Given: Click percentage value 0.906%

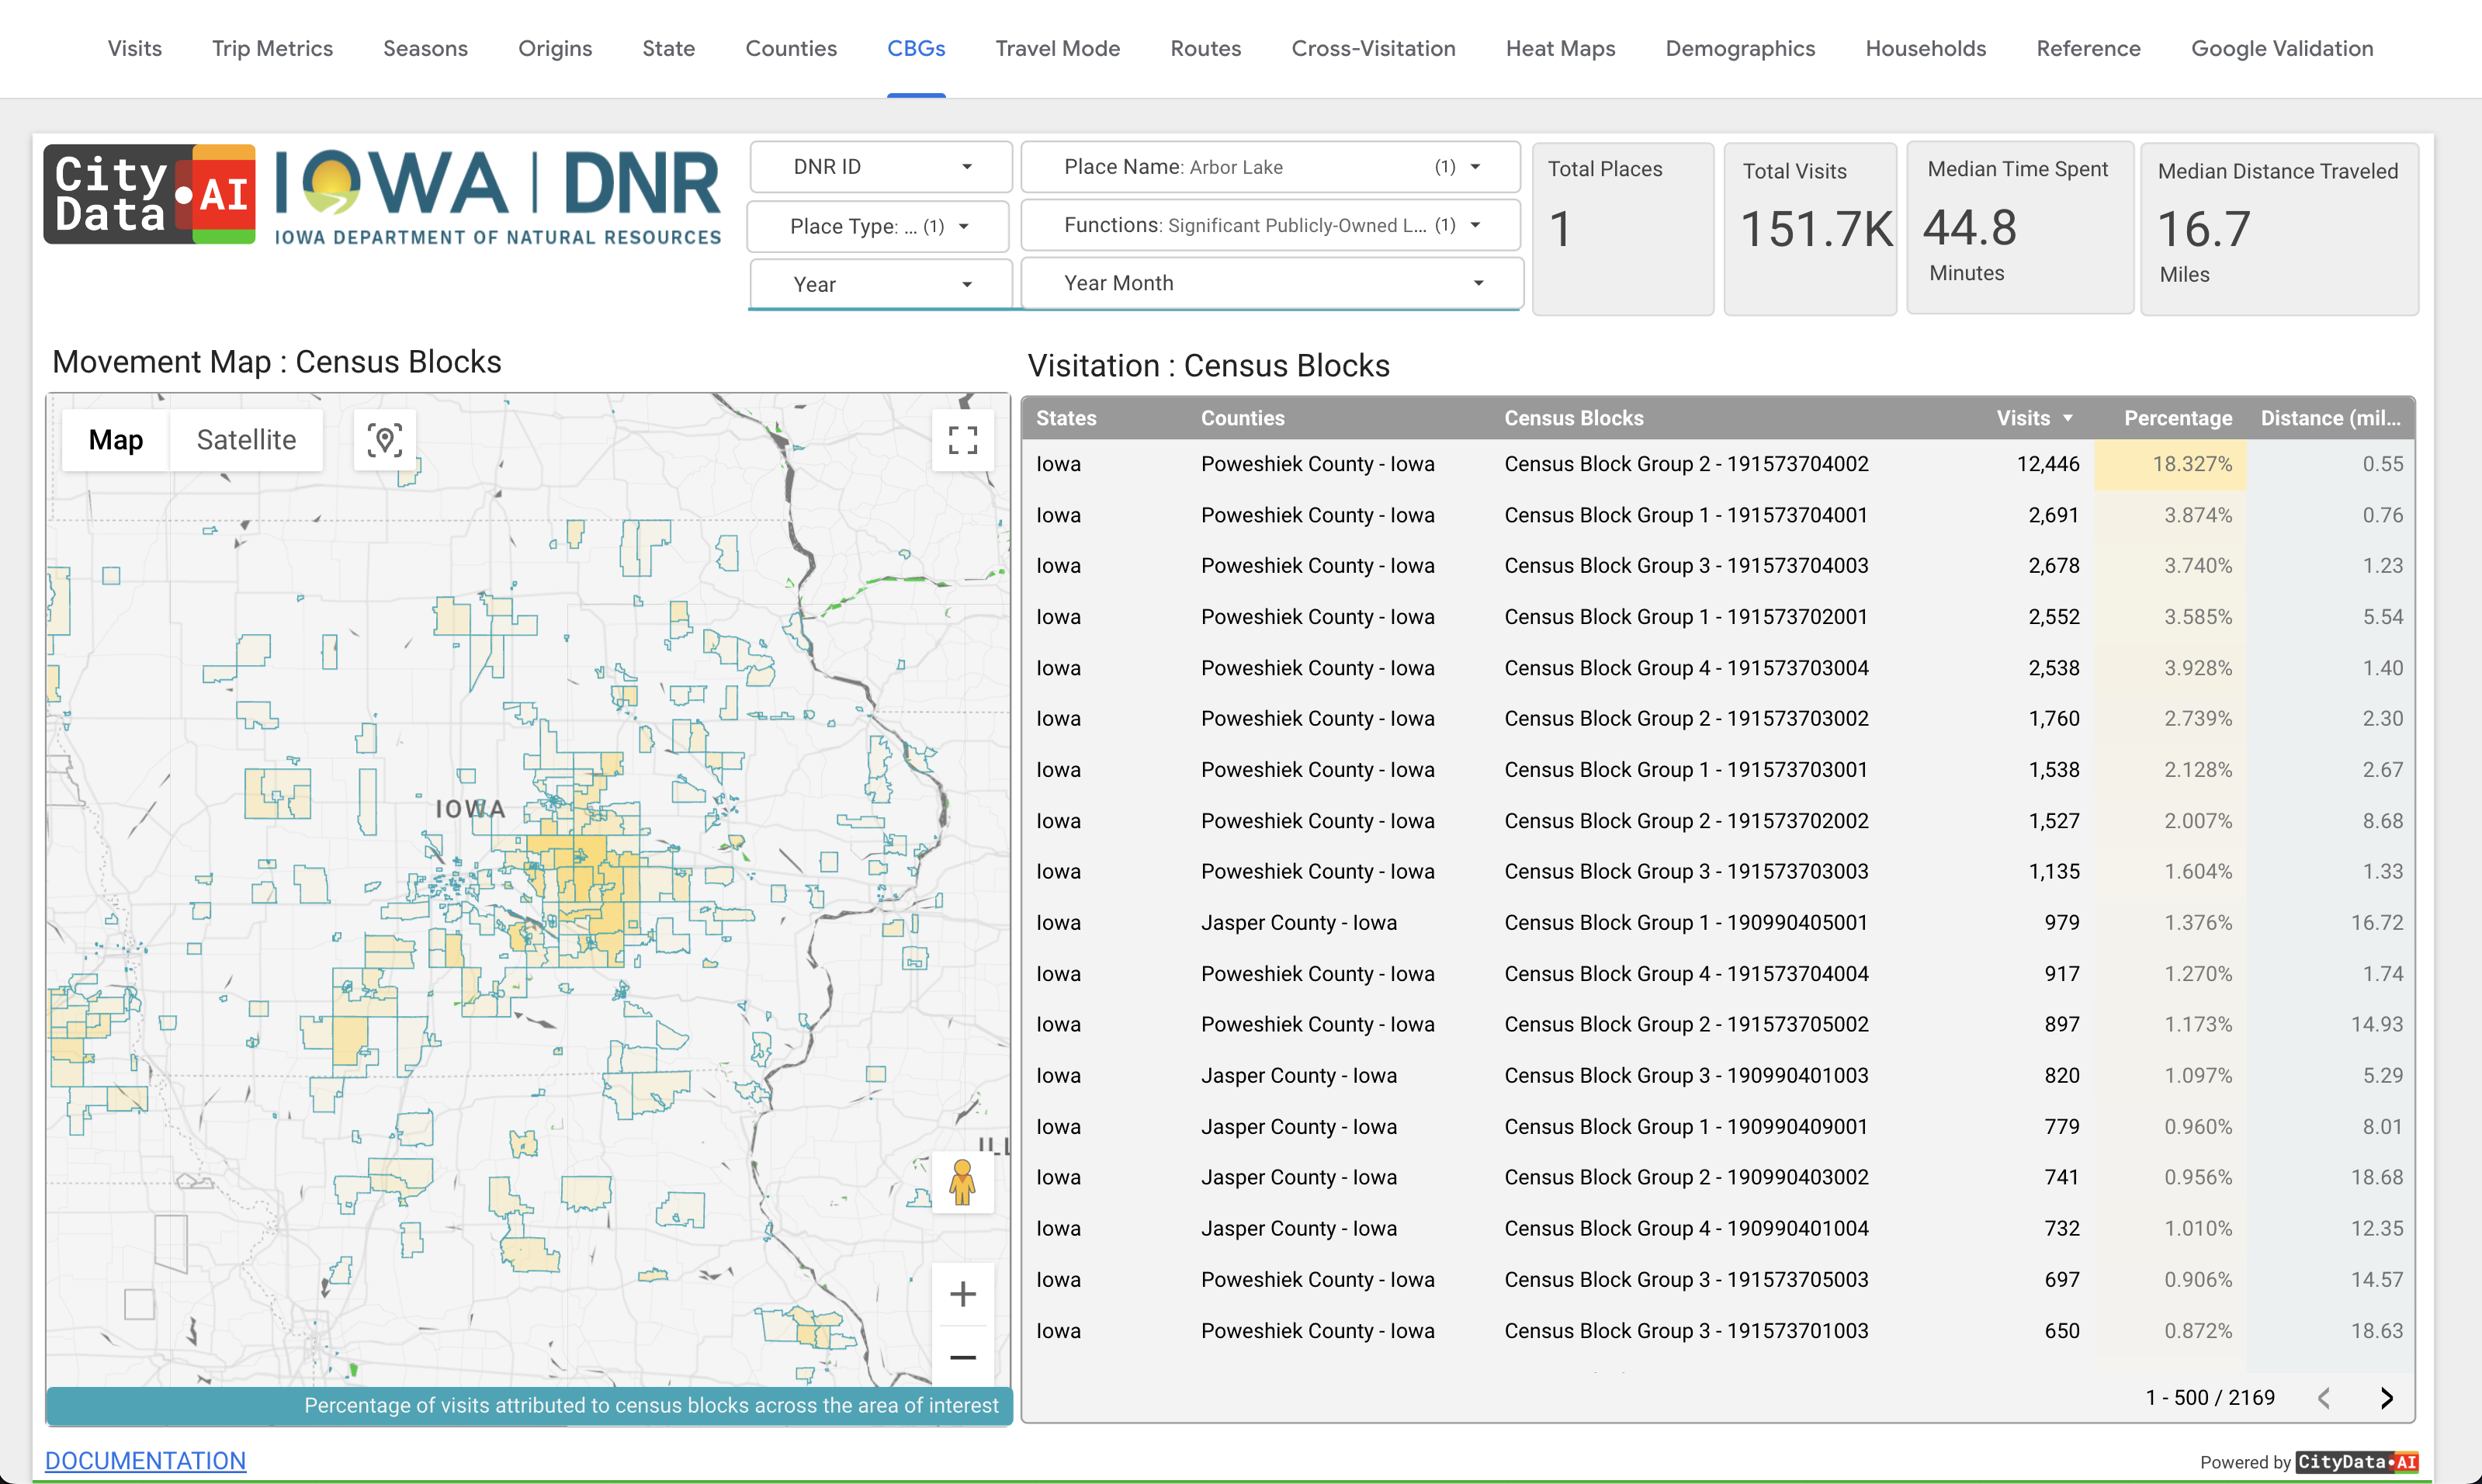Looking at the screenshot, I should coord(2198,1279).
